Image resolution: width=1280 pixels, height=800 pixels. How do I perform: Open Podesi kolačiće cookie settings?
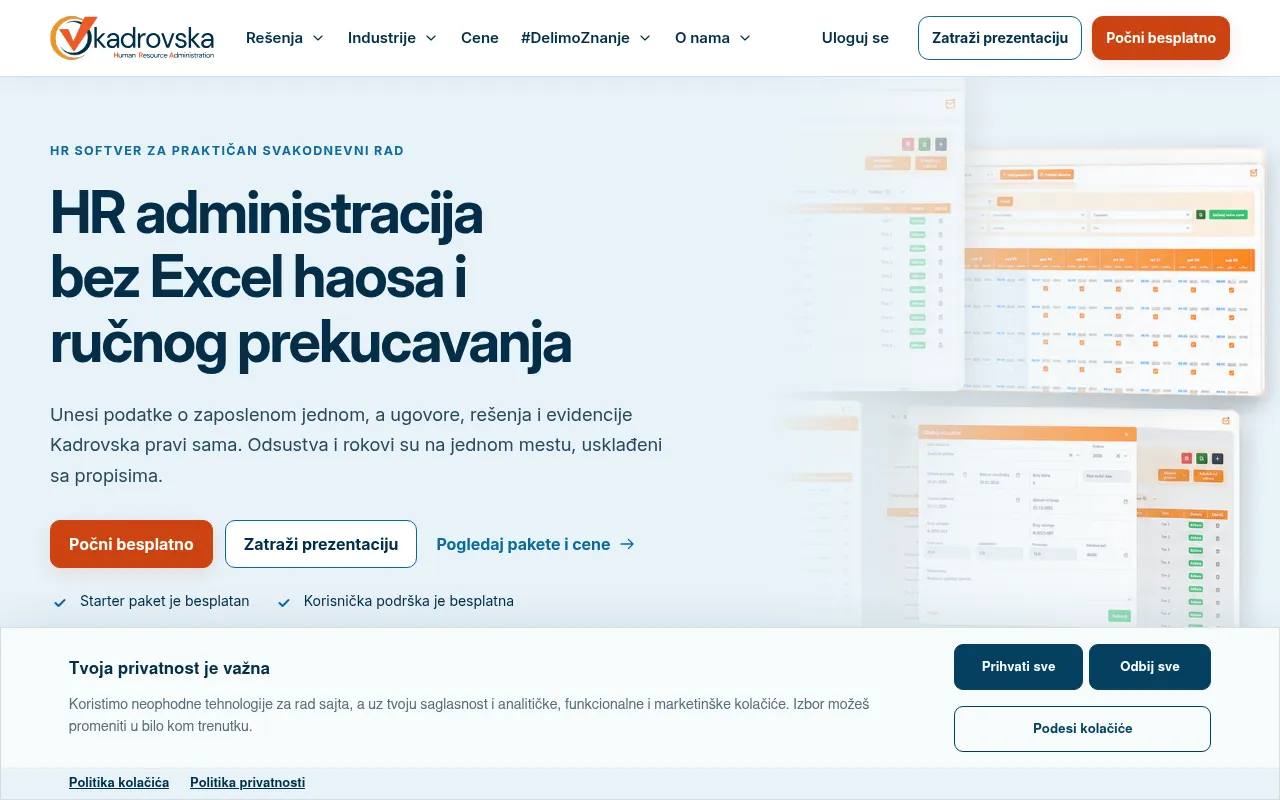coord(1082,729)
